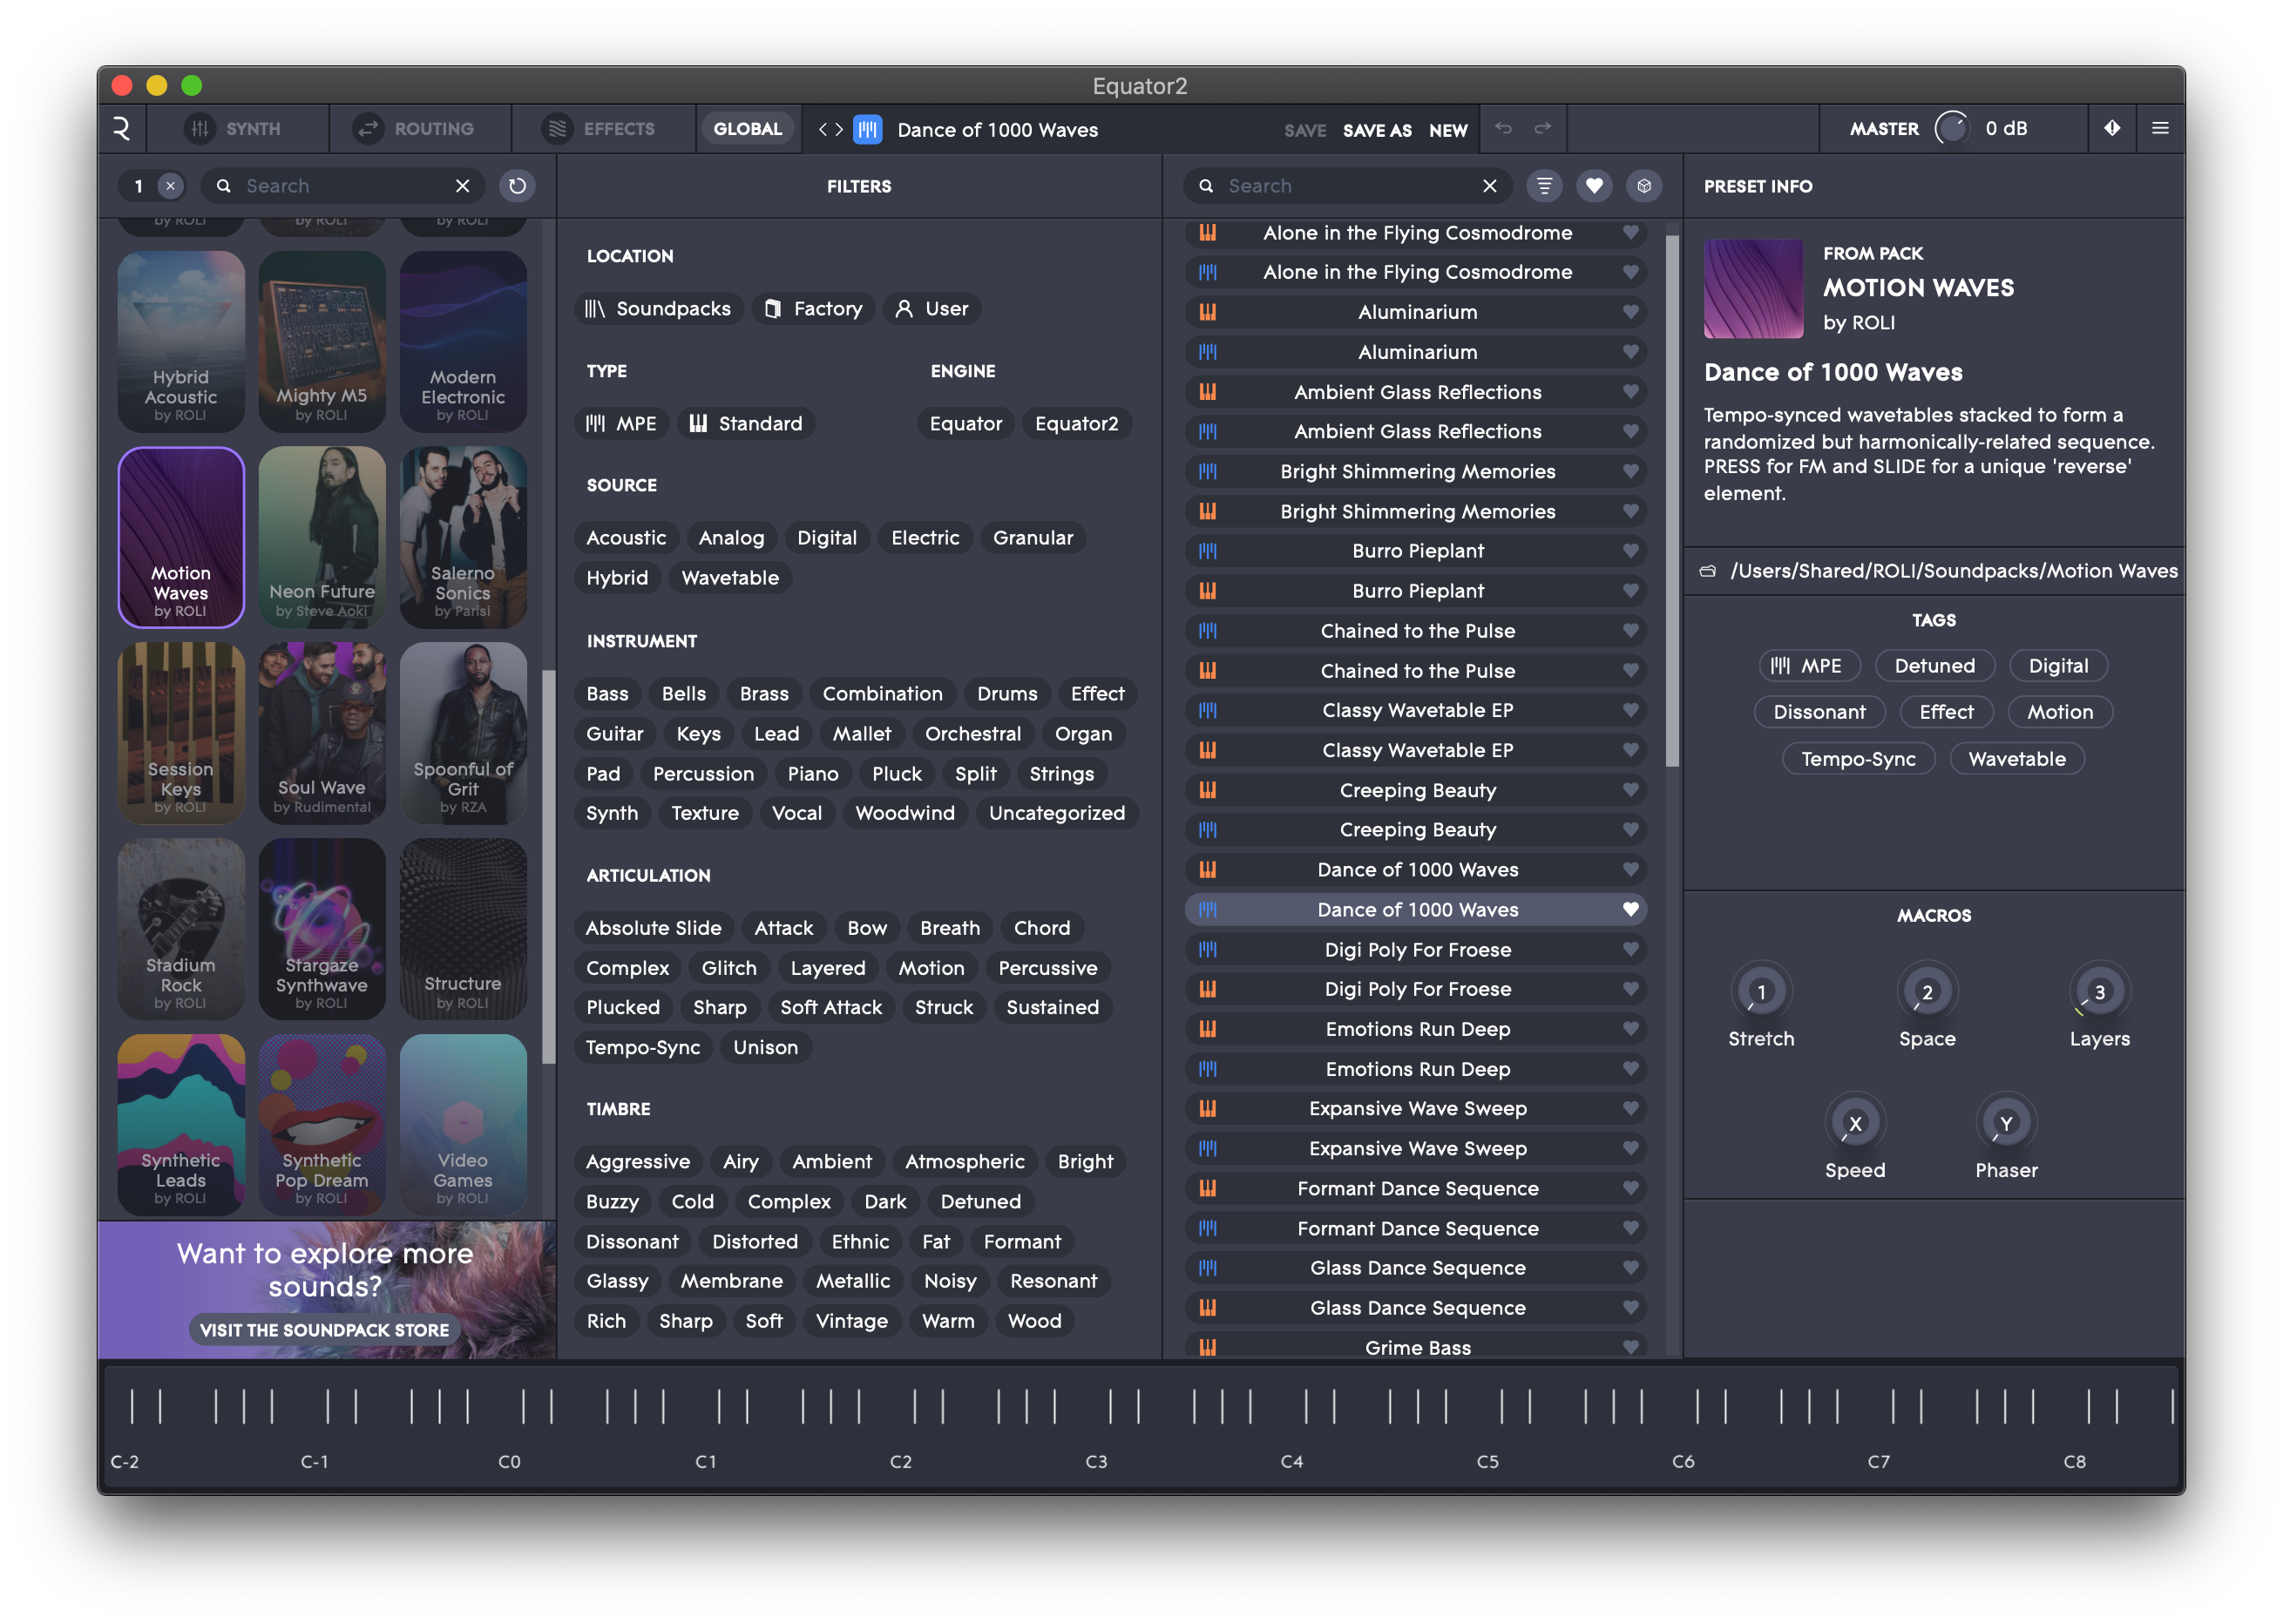Image resolution: width=2283 pixels, height=1624 pixels.
Task: Remove the active pack filter count badge
Action: tap(171, 186)
